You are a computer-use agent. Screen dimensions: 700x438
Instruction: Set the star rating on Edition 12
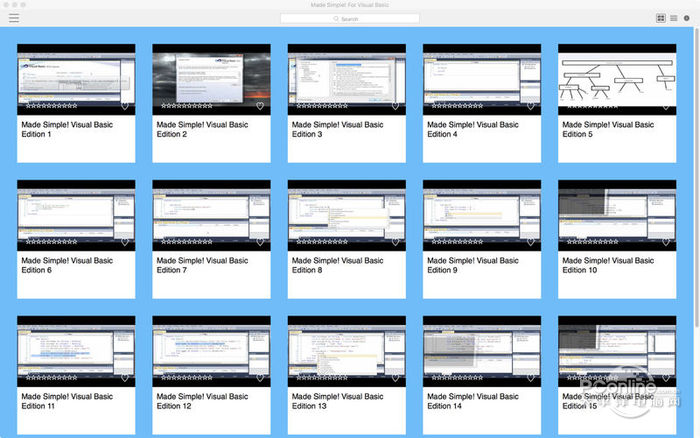pos(187,377)
